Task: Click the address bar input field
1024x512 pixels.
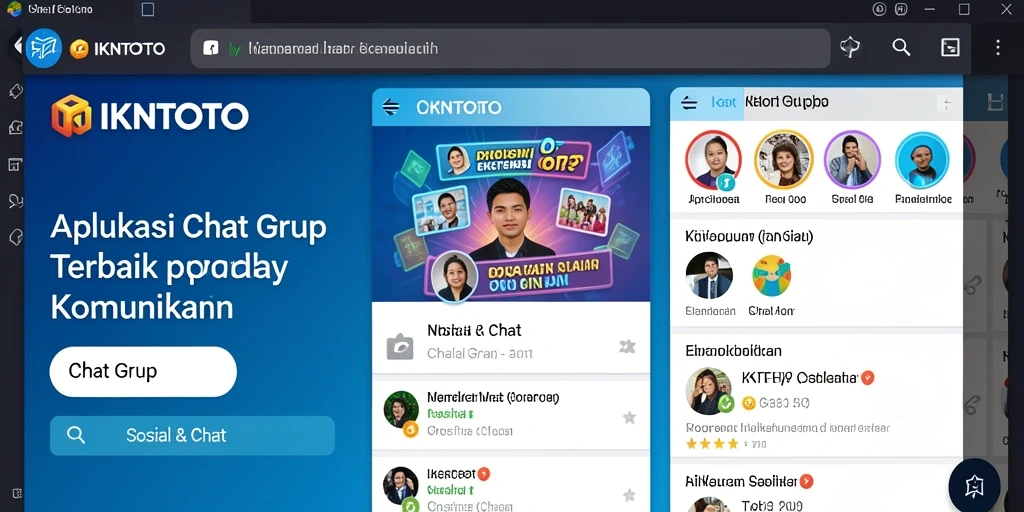Action: coord(510,48)
